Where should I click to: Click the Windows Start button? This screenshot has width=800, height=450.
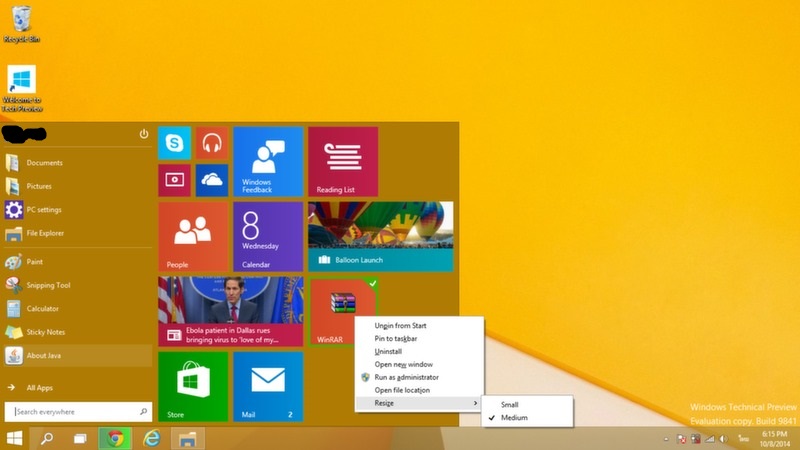click(x=14, y=438)
